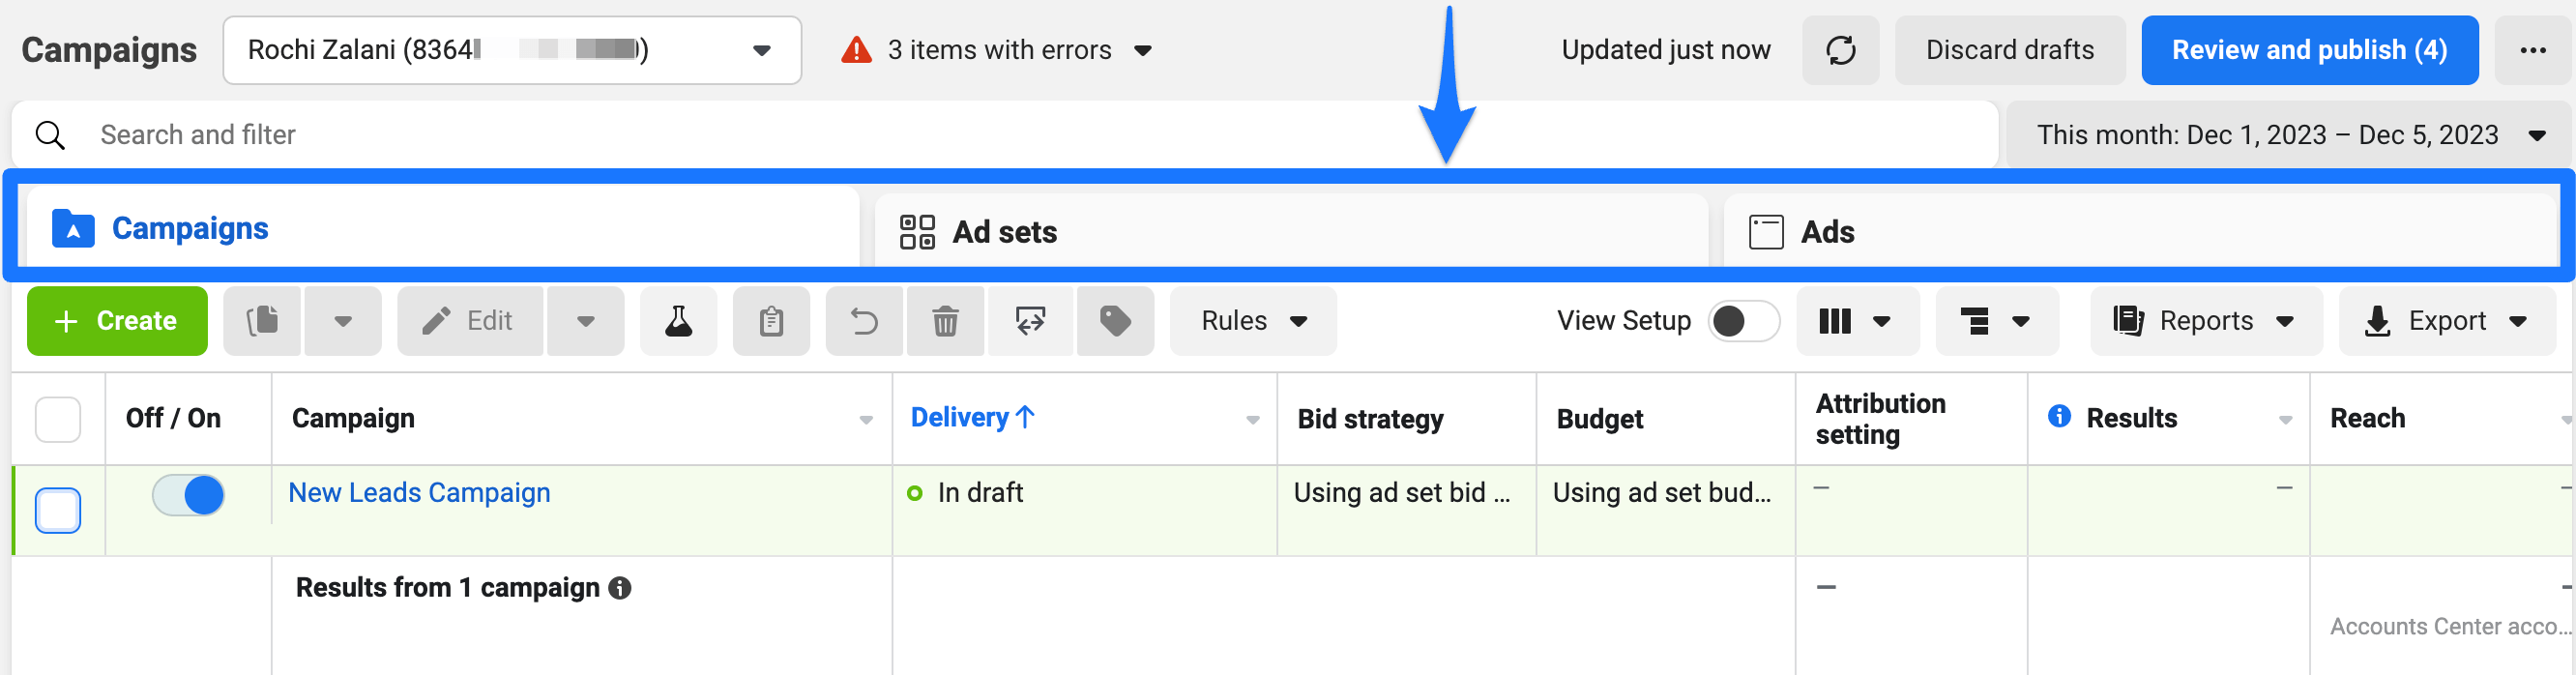This screenshot has width=2576, height=675.
Task: Click the clipboard paste icon
Action: pos(771,321)
